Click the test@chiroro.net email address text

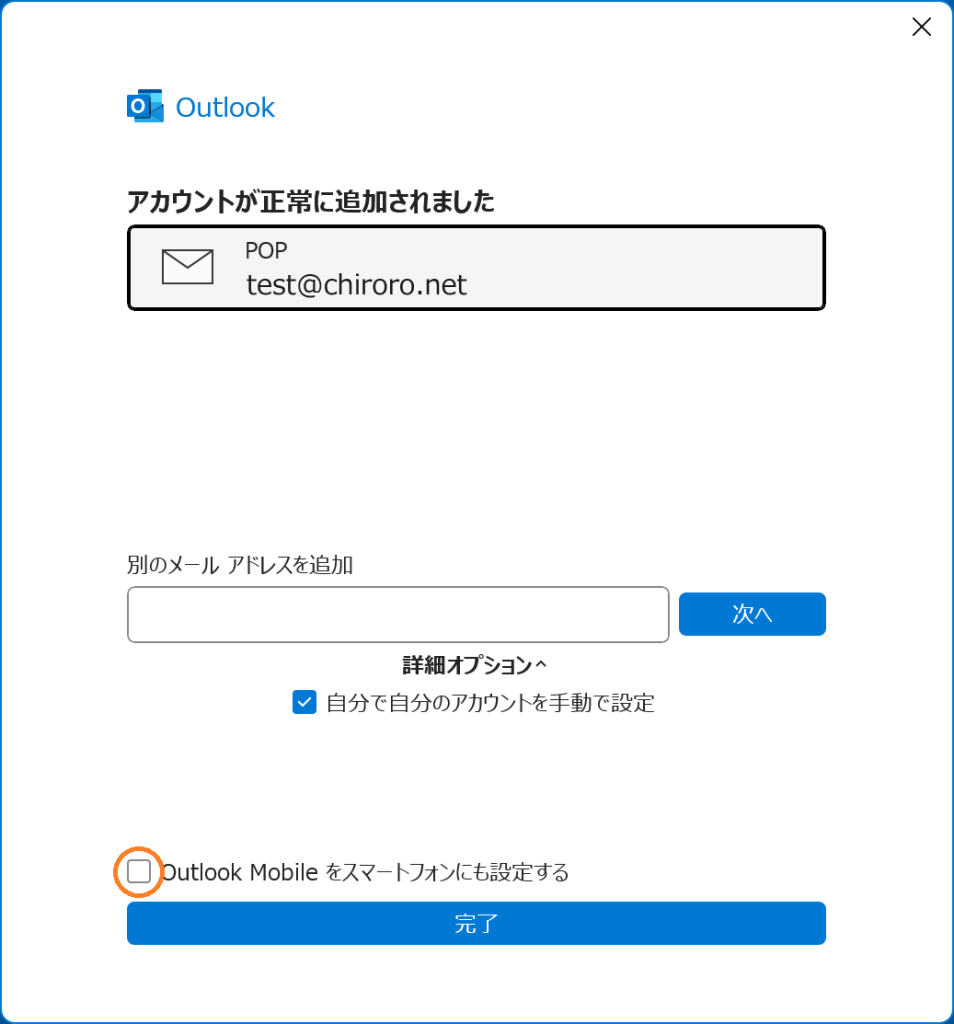357,285
